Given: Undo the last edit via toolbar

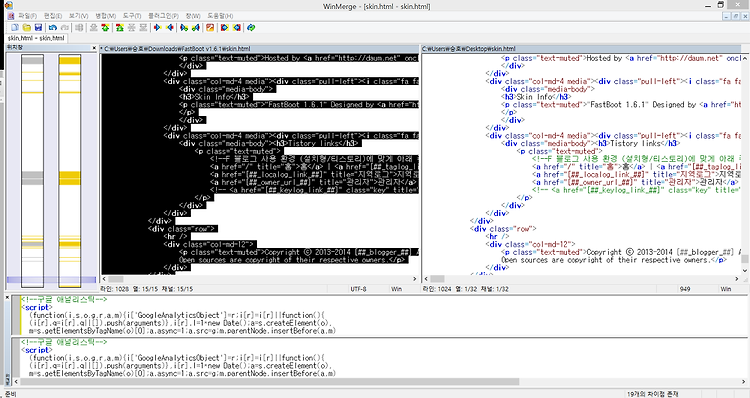Looking at the screenshot, I should [x=53, y=28].
